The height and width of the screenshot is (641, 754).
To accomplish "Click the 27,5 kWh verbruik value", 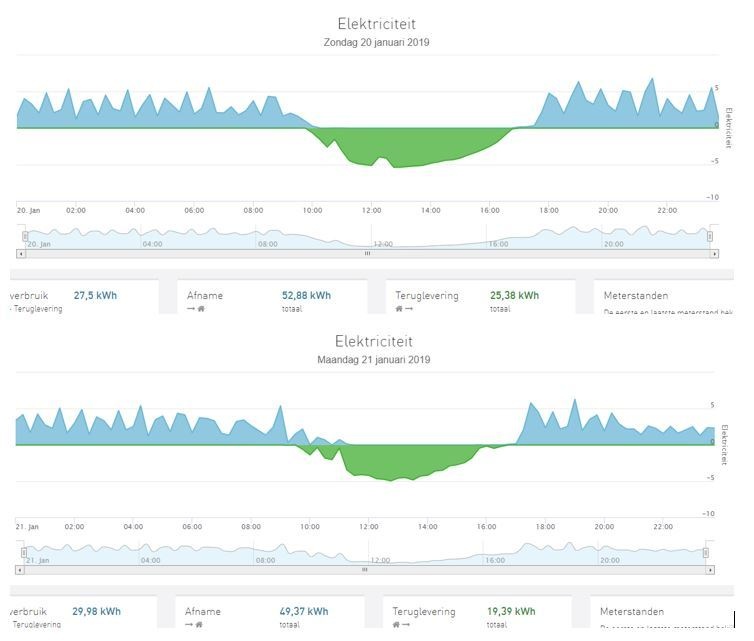I will click(x=95, y=295).
